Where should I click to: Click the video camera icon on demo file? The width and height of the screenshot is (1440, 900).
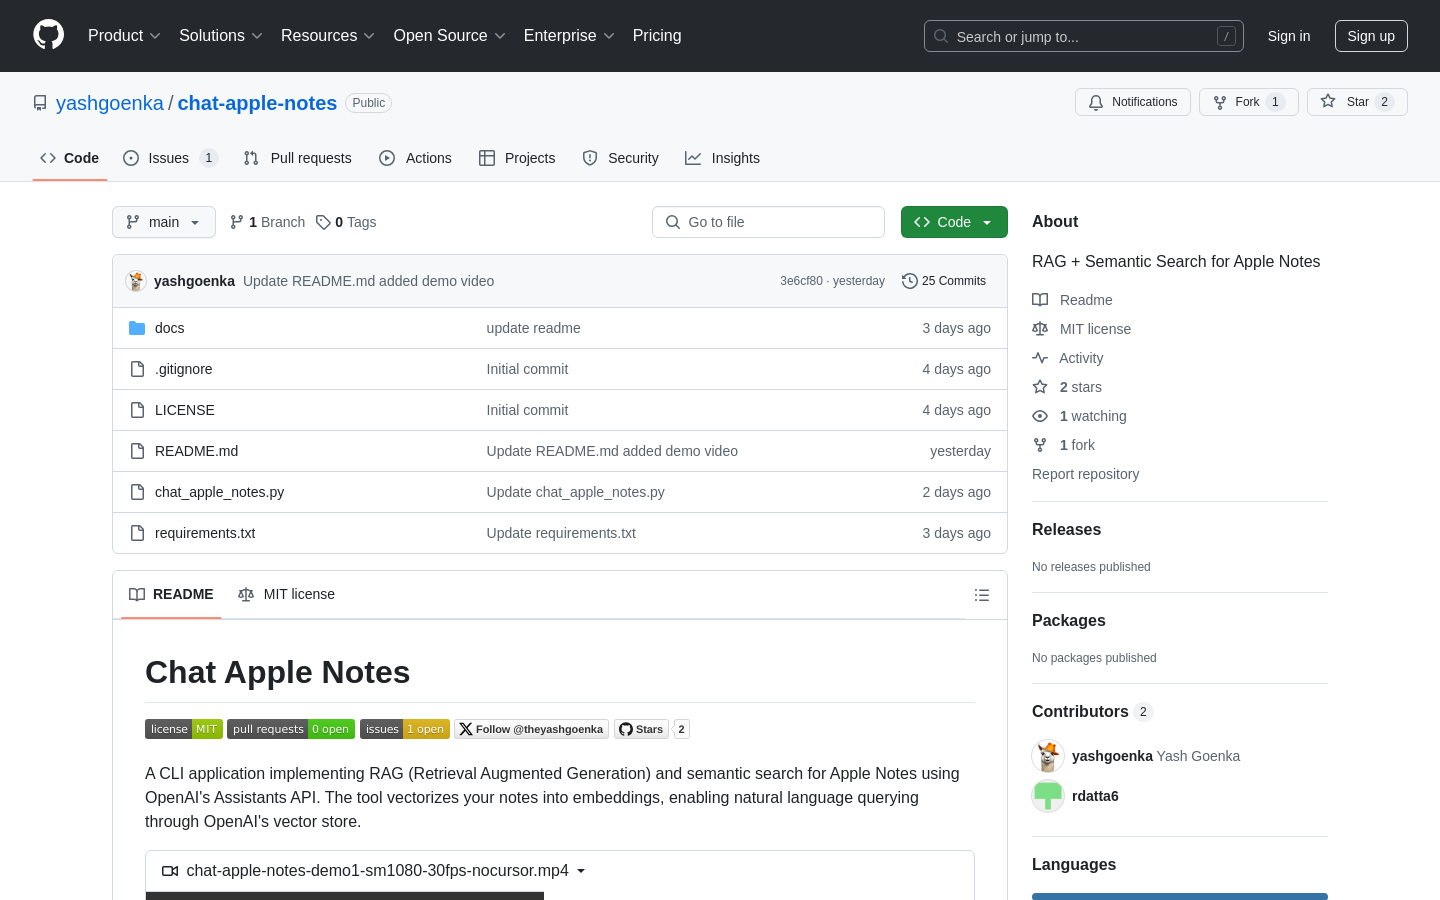tap(170, 871)
